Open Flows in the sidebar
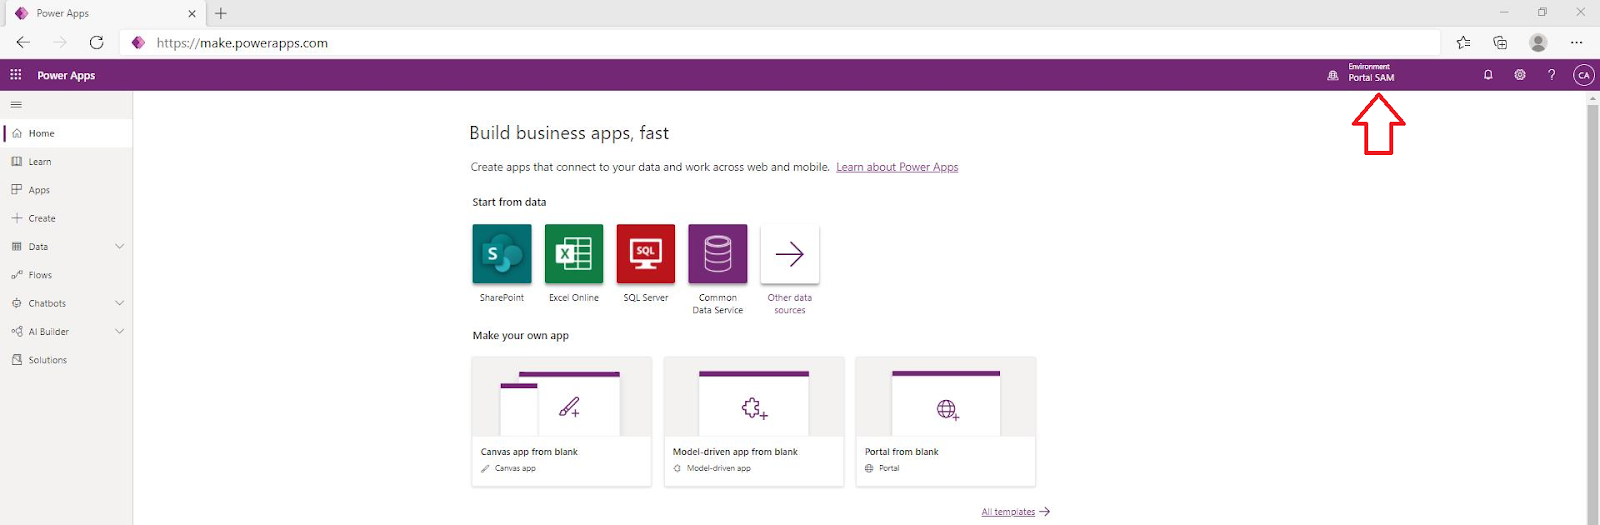Image resolution: width=1600 pixels, height=525 pixels. [x=66, y=275]
